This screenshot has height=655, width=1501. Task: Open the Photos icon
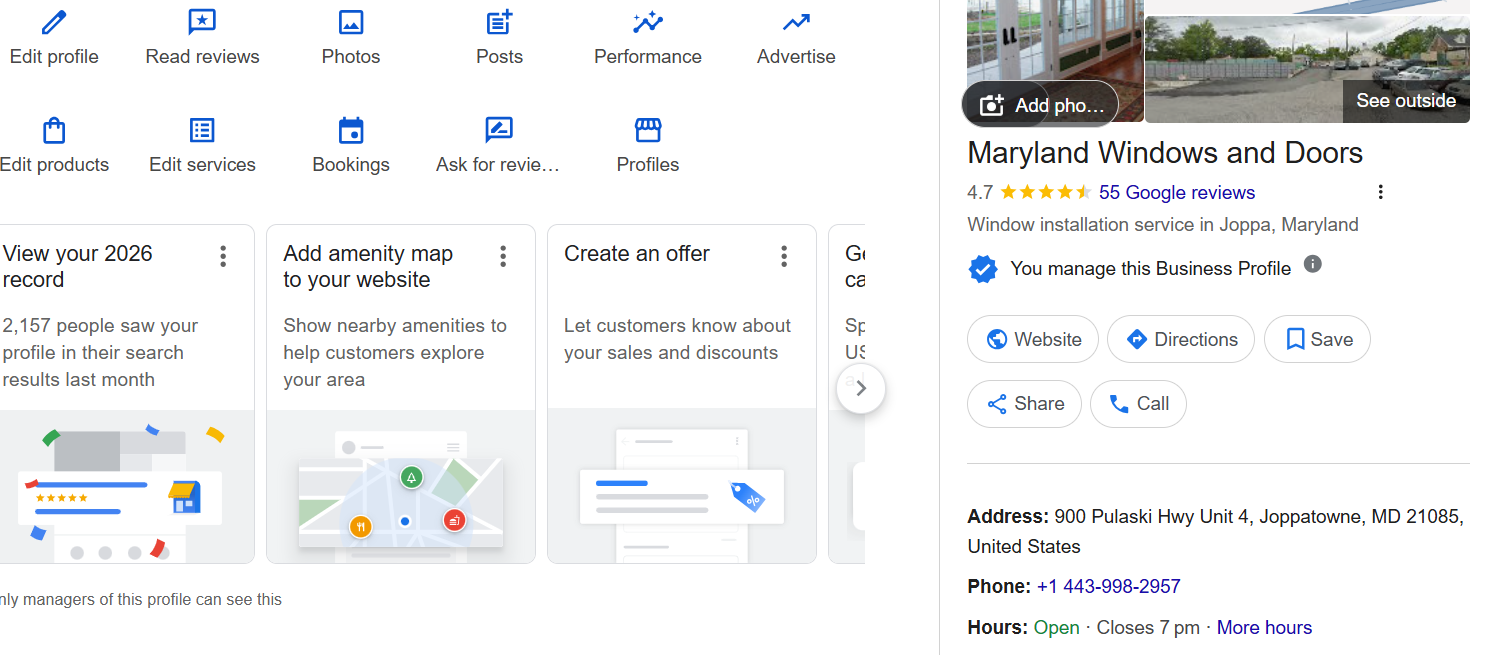tap(351, 22)
